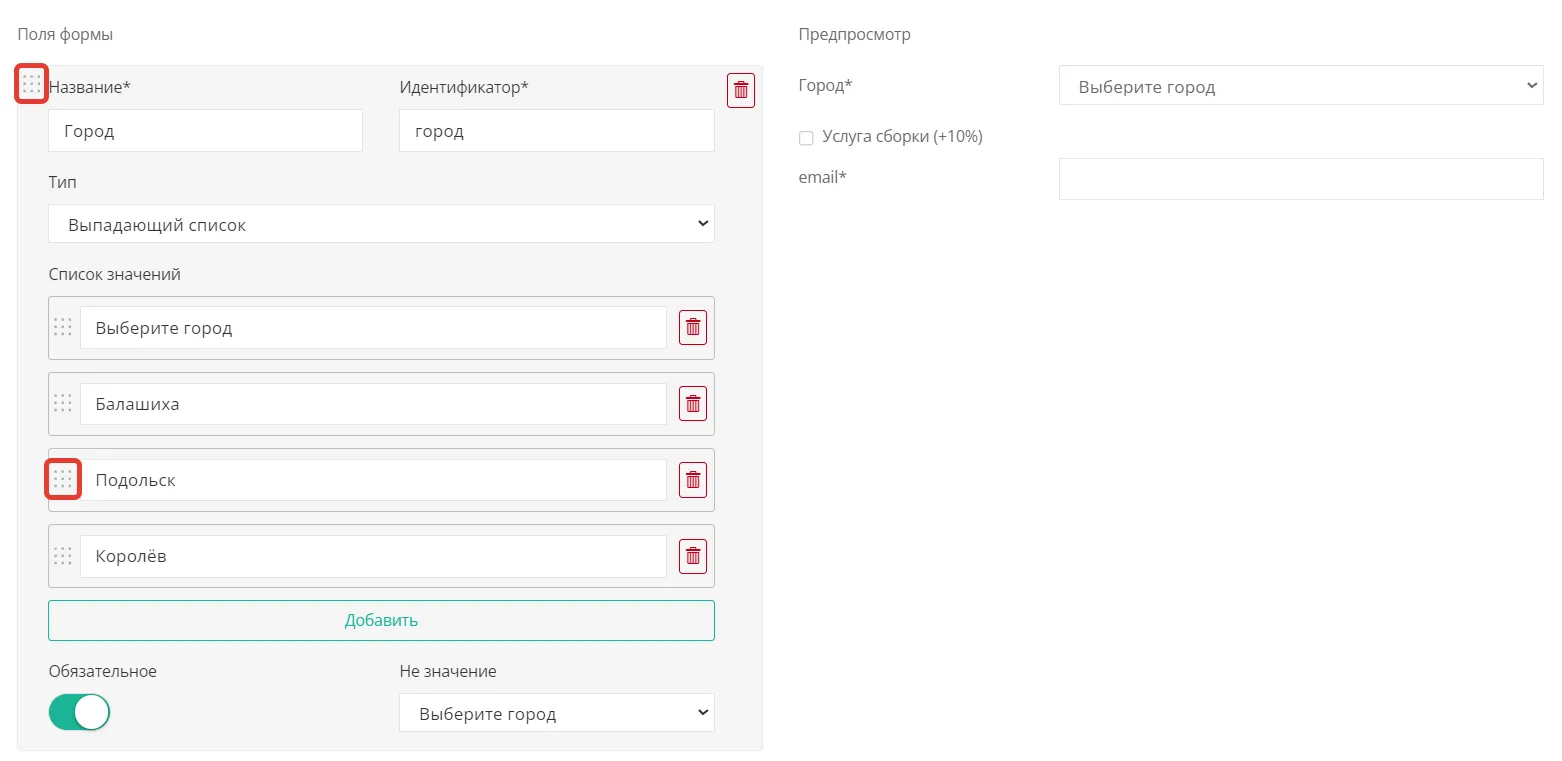Click the Обязательное label

coord(103,671)
